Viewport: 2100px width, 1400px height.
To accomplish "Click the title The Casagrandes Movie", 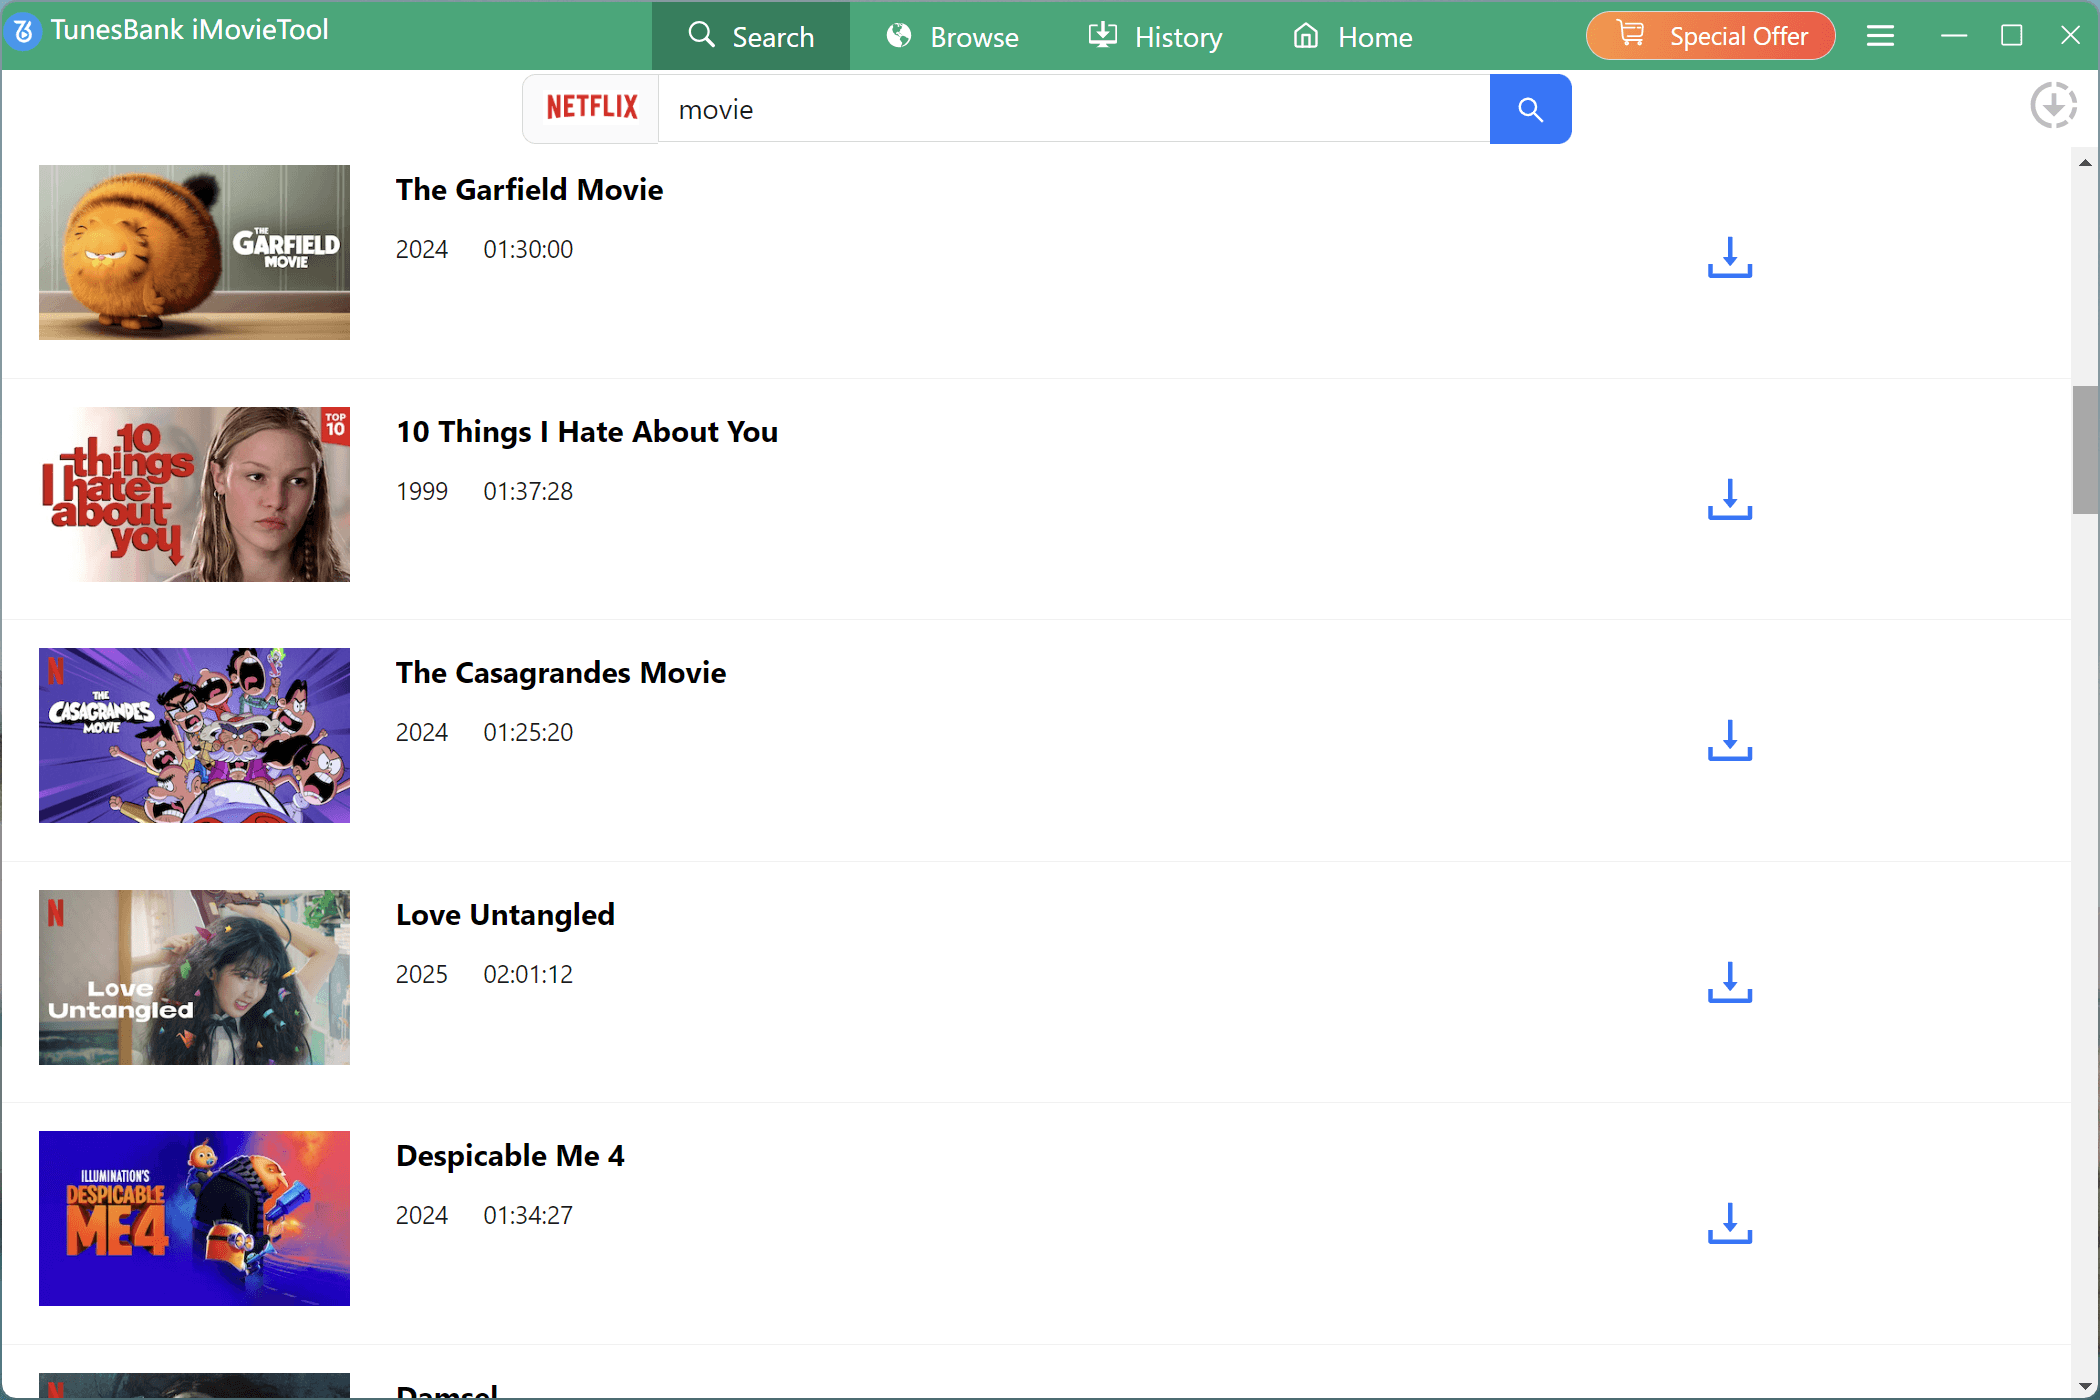I will pyautogui.click(x=561, y=672).
